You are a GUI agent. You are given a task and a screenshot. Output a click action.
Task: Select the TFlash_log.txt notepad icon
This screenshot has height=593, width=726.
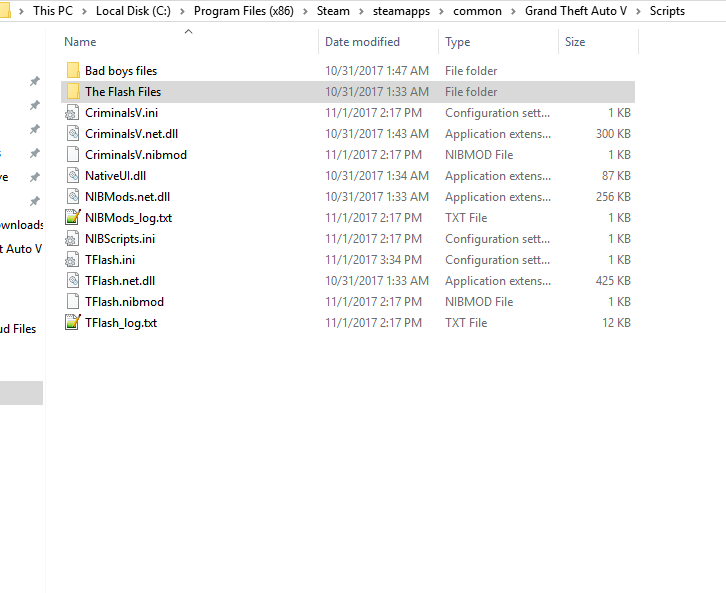tap(73, 323)
